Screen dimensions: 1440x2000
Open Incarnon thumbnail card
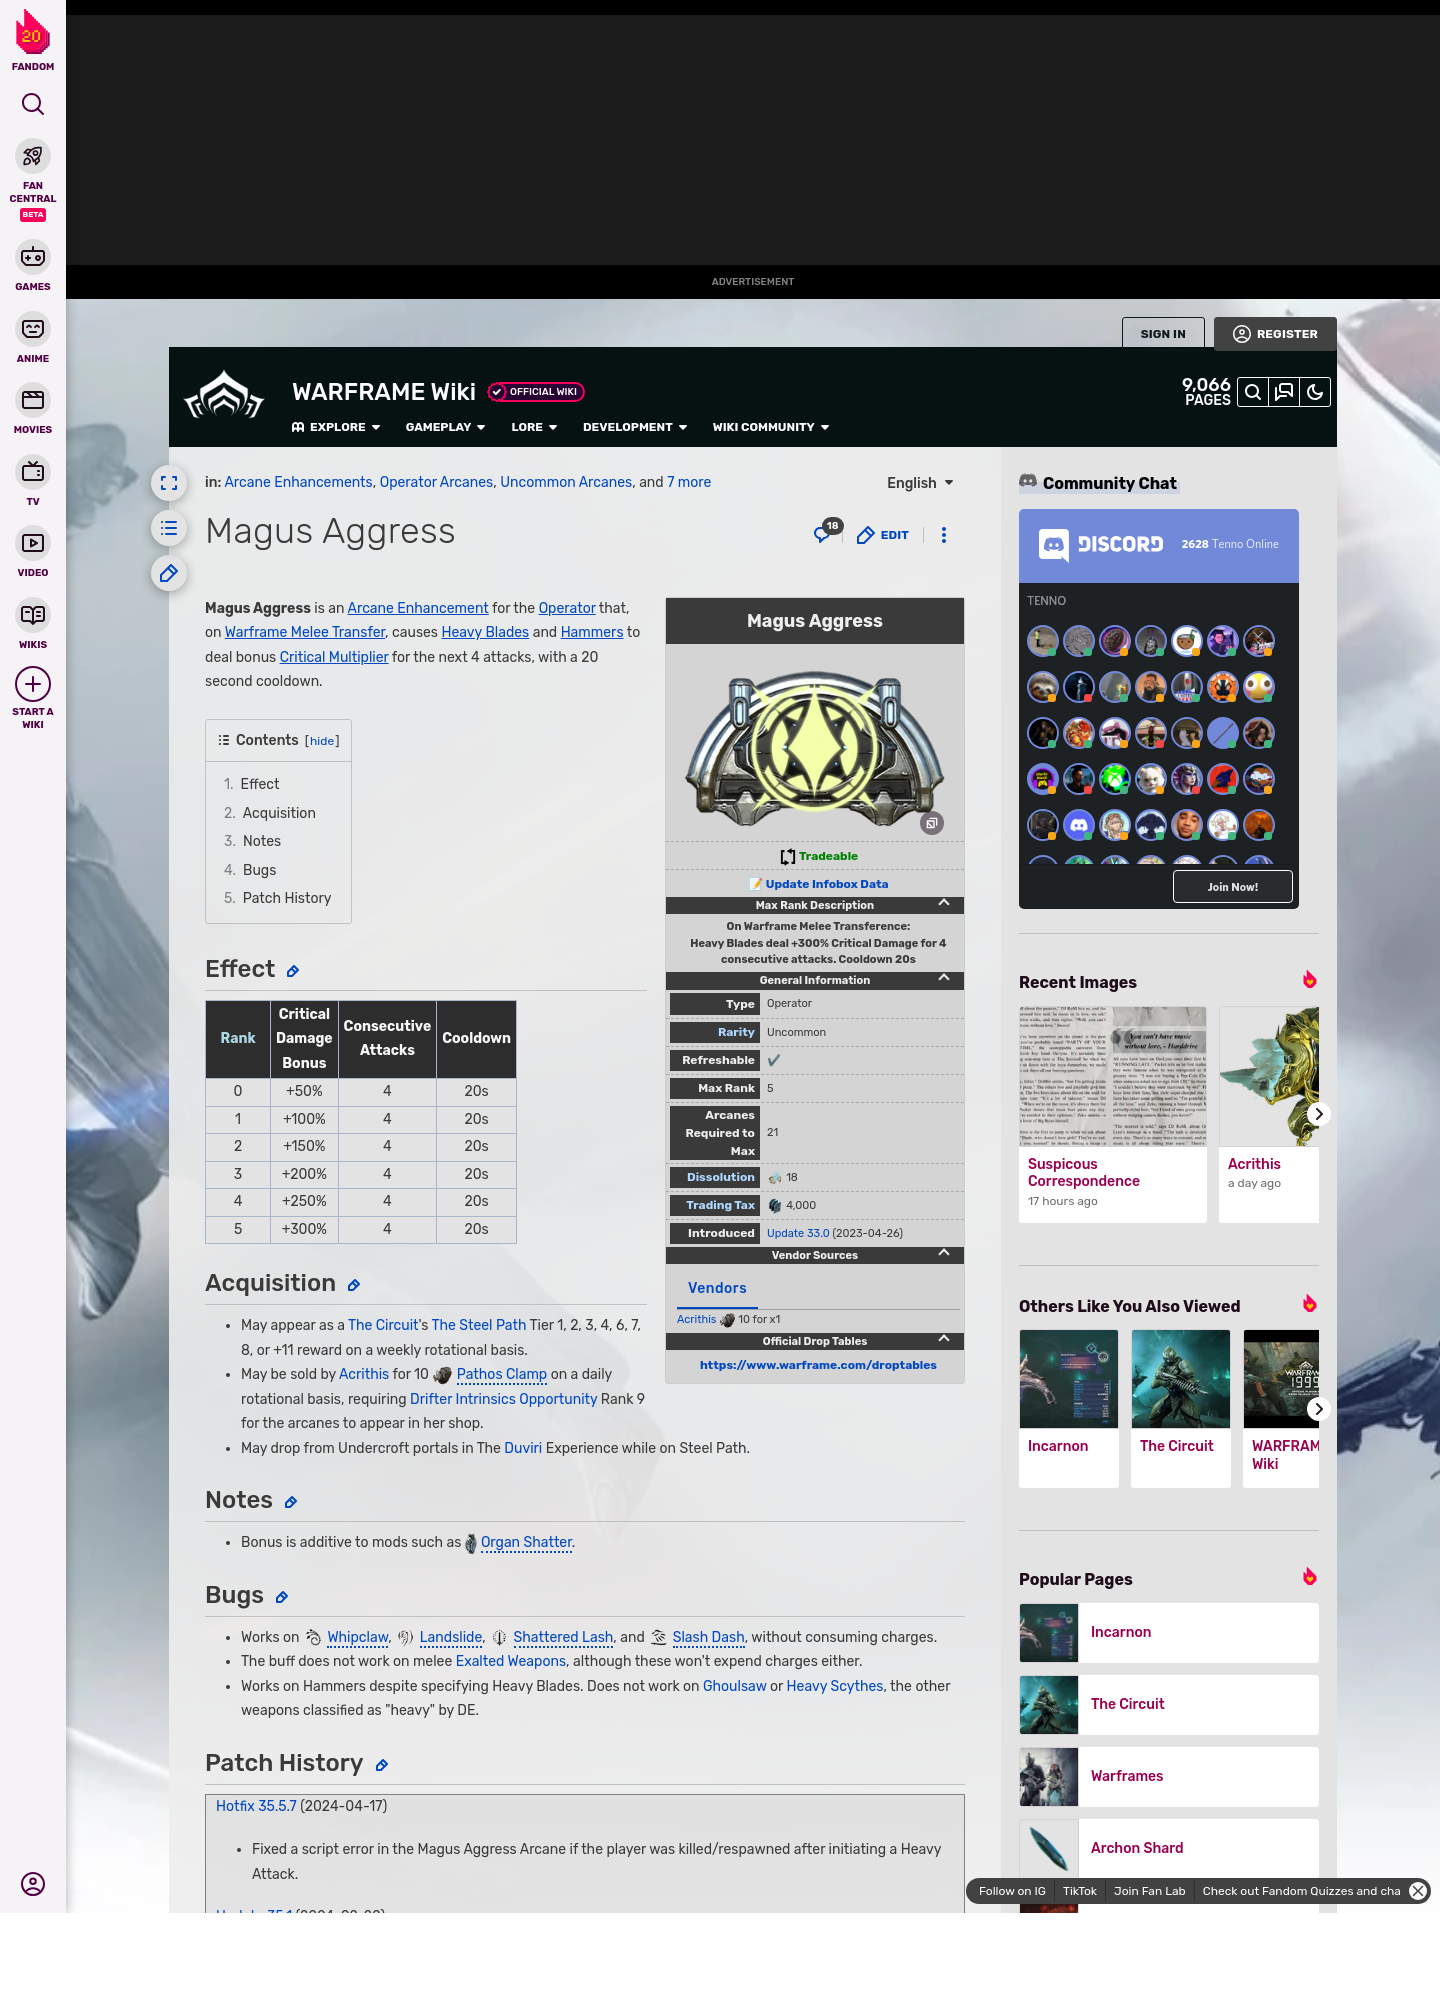(x=1069, y=1408)
